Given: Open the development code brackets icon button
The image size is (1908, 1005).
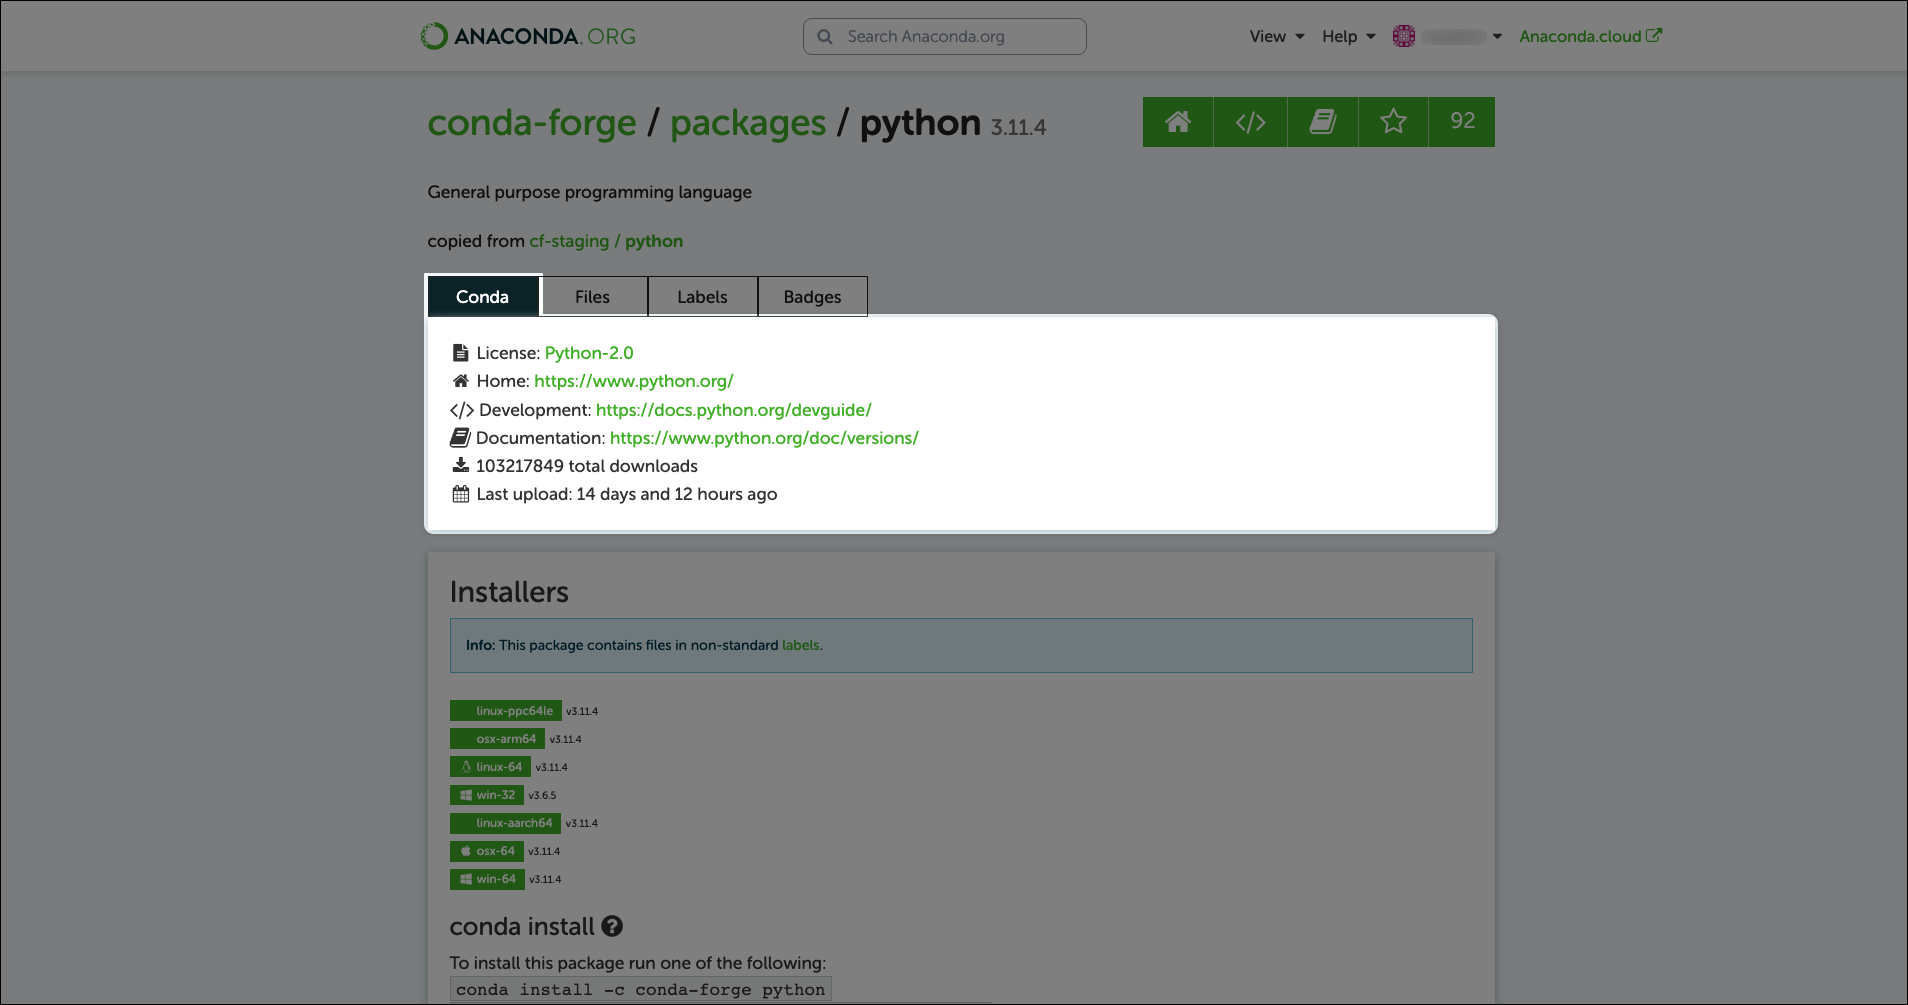Looking at the screenshot, I should tap(1250, 122).
